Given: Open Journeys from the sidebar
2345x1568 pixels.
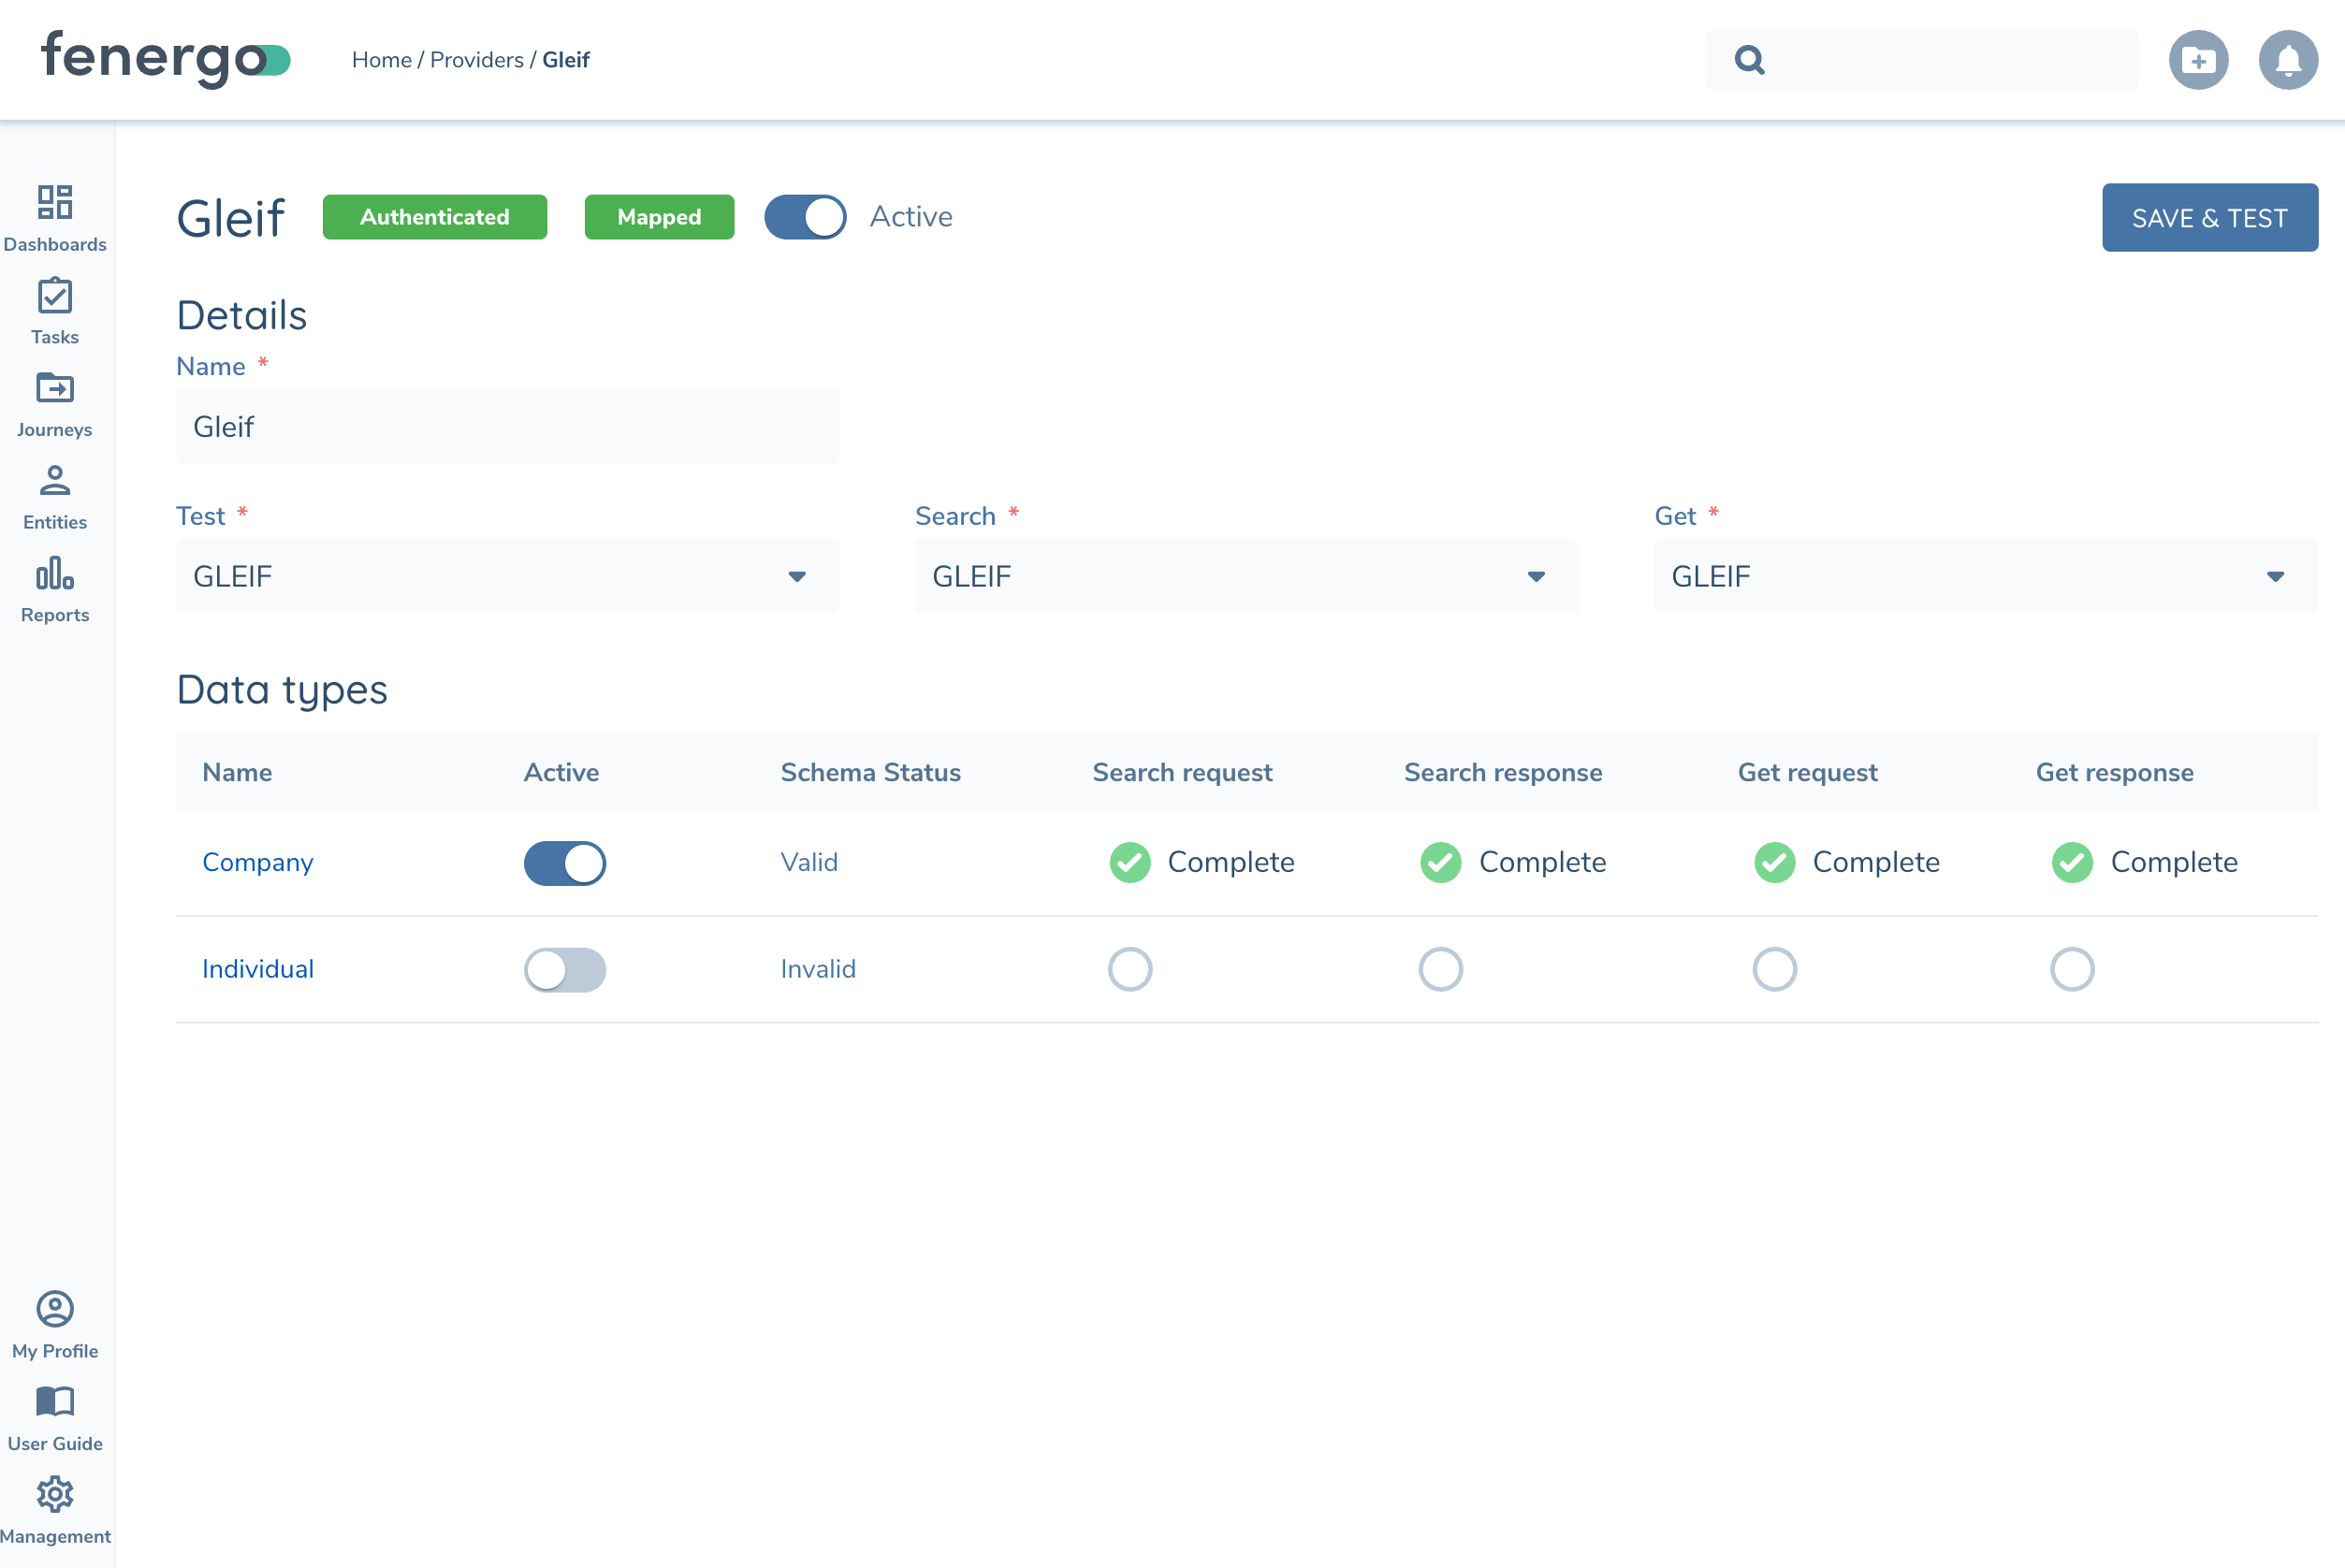Looking at the screenshot, I should pos(55,389).
